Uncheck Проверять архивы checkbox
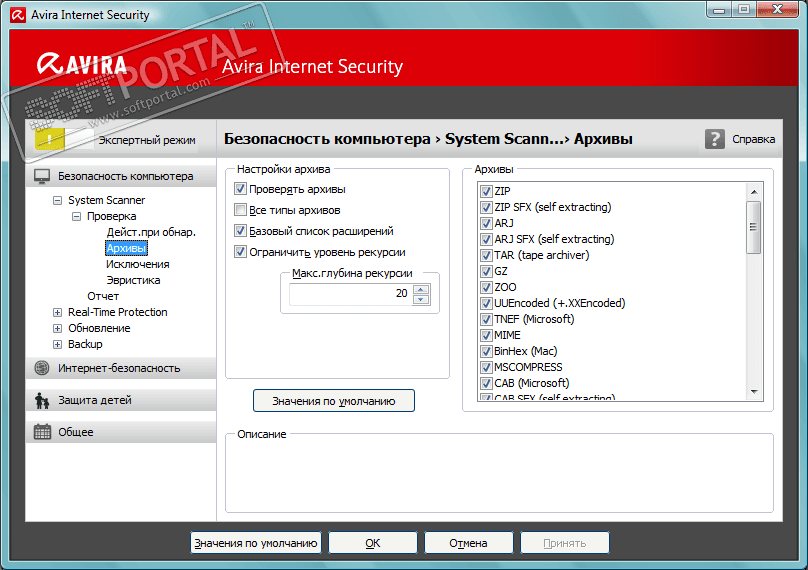Viewport: 808px width, 570px height. 240,189
